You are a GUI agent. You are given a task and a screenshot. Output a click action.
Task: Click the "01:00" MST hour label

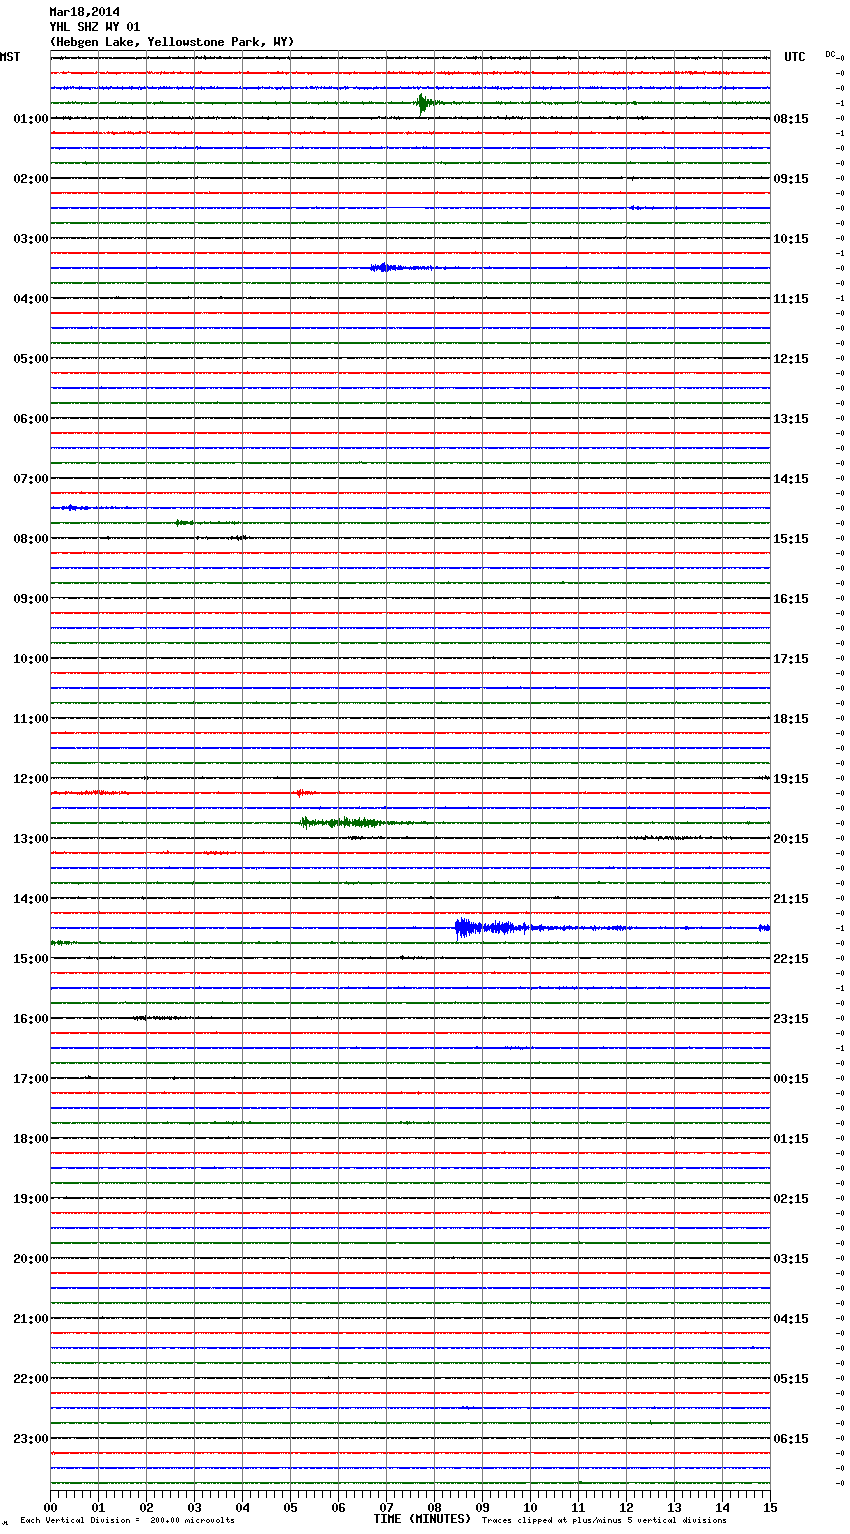click(31, 119)
